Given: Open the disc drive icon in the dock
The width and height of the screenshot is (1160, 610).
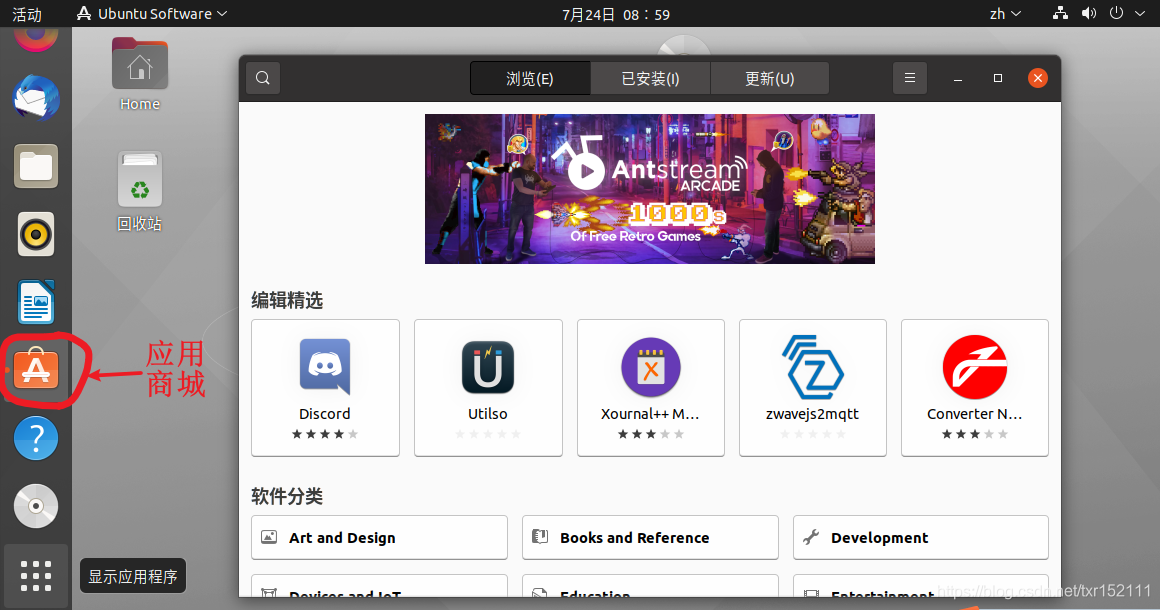Looking at the screenshot, I should point(36,506).
